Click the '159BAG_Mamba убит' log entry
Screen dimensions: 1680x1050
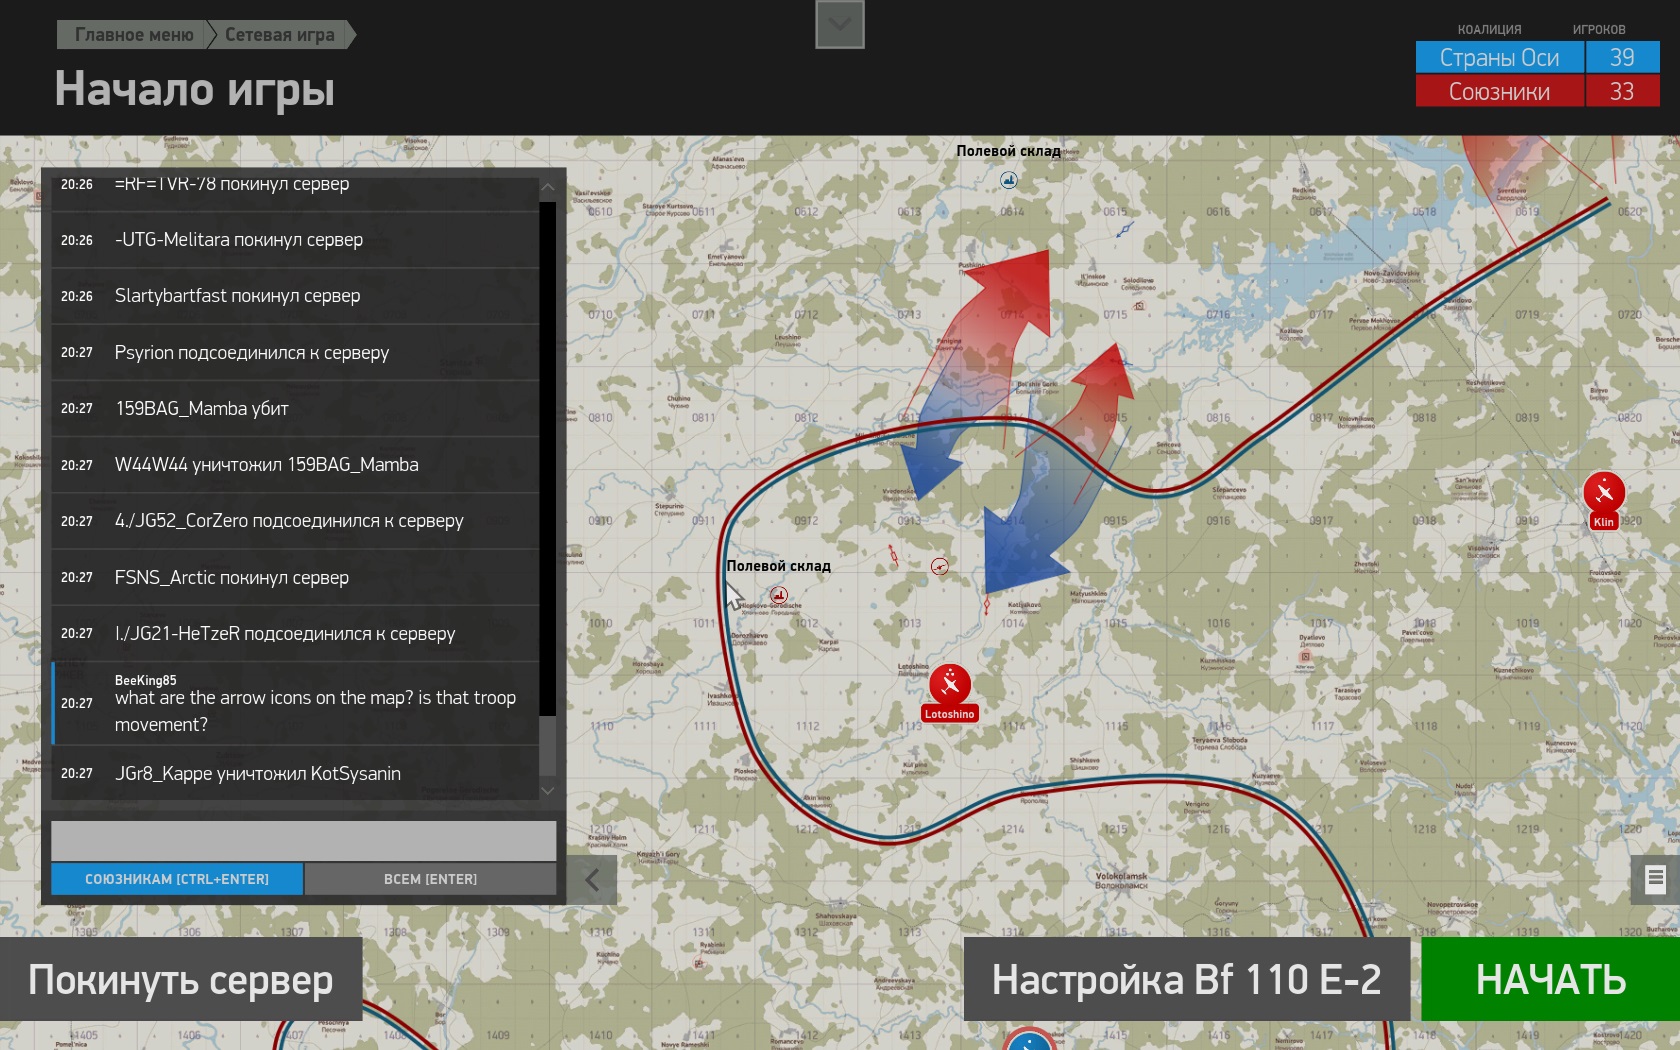point(296,408)
